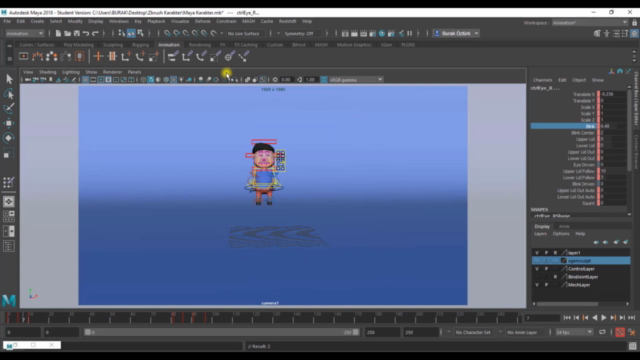Select the ControlLayer row name
The width and height of the screenshot is (640, 360).
click(582, 269)
